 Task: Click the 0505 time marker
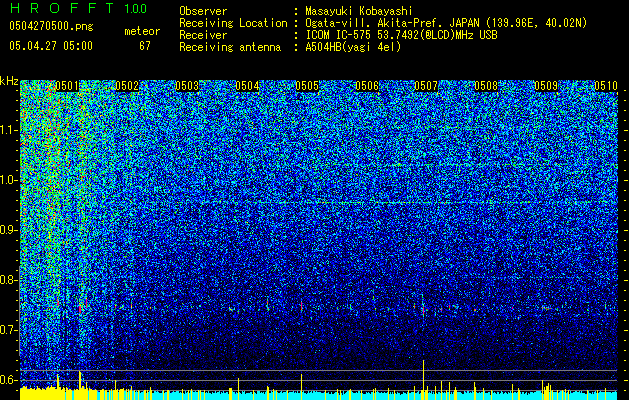[307, 86]
